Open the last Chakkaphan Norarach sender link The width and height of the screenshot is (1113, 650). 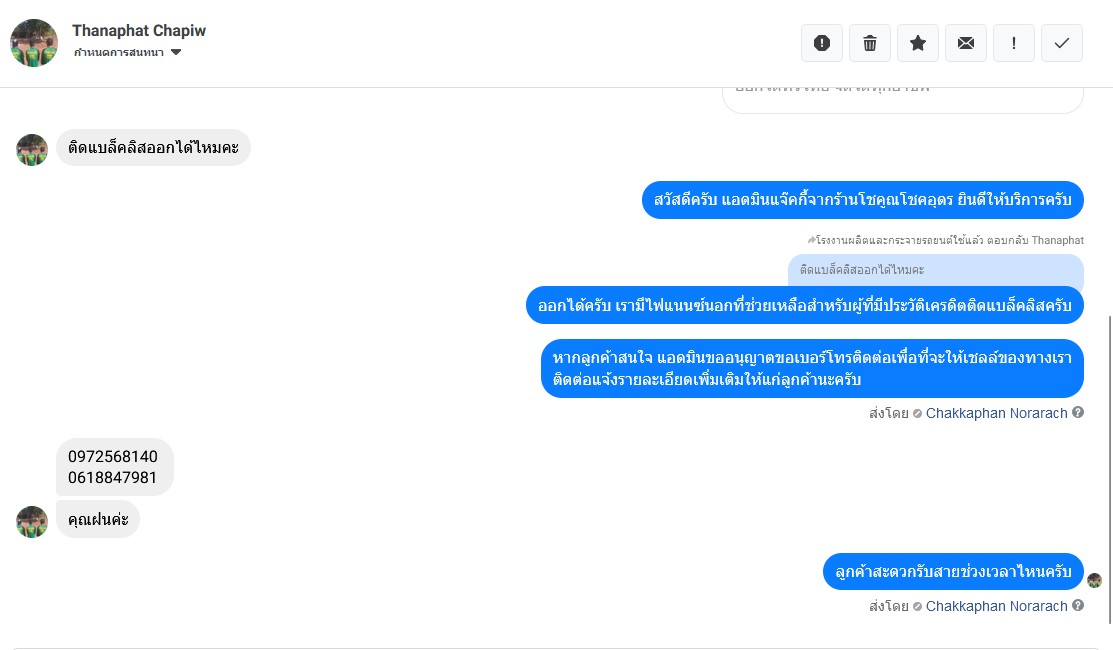pyautogui.click(x=996, y=606)
